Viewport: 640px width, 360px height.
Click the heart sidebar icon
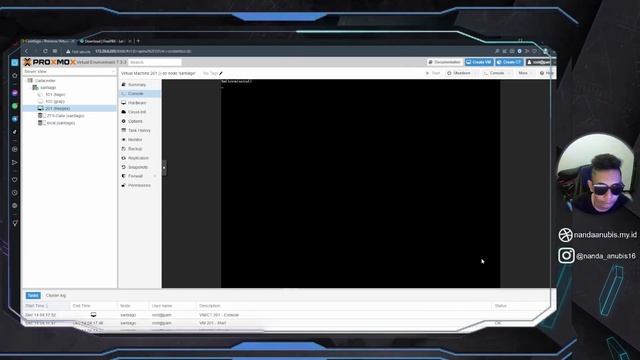coord(15,180)
